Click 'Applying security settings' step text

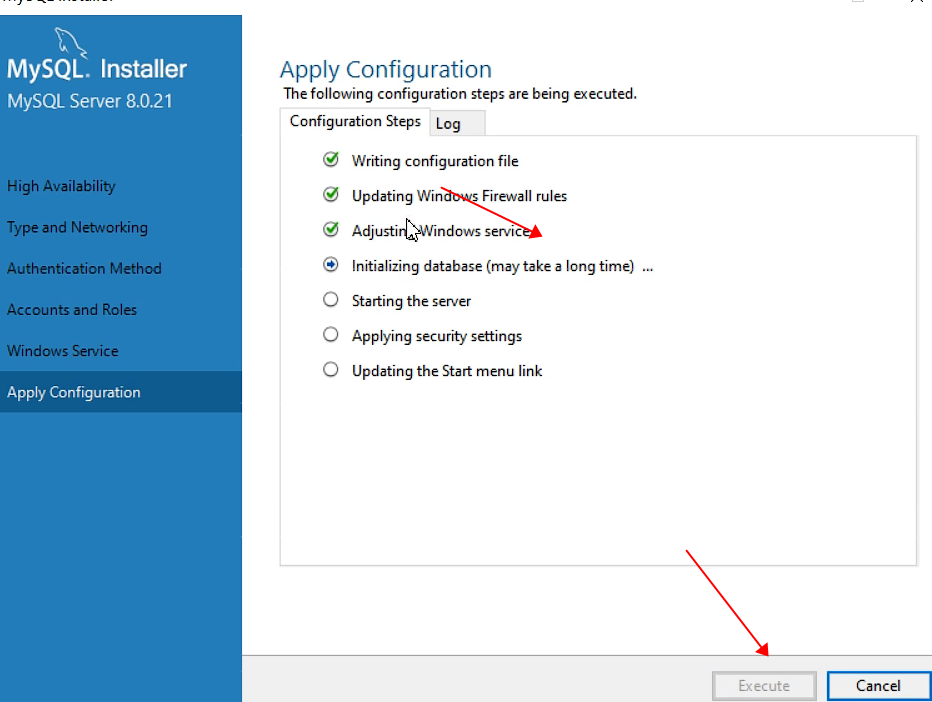click(x=437, y=336)
